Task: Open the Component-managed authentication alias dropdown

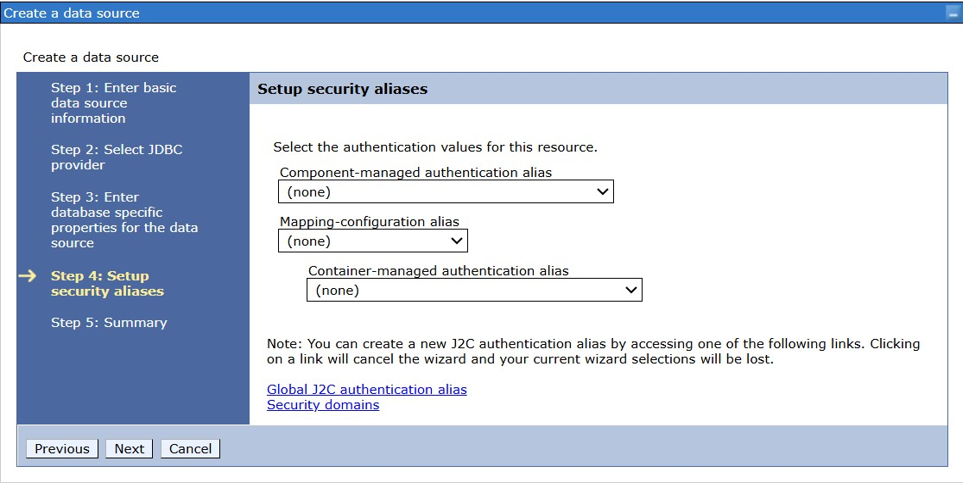Action: [446, 192]
